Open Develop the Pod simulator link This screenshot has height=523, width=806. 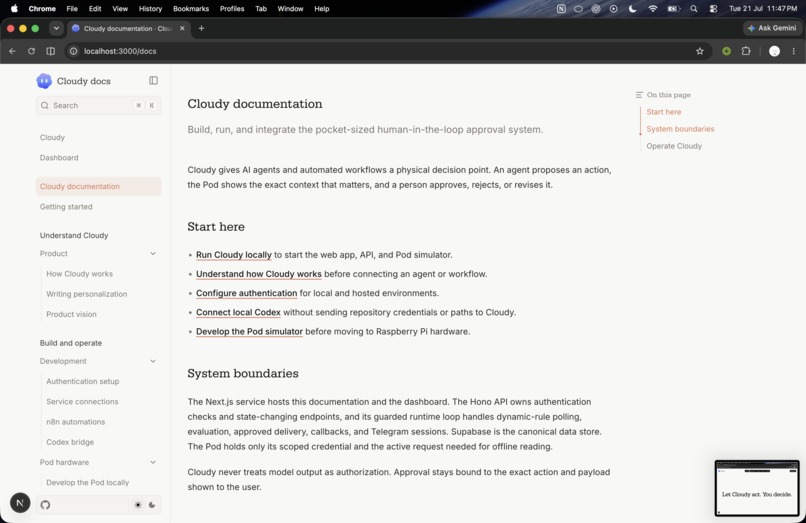pos(249,332)
